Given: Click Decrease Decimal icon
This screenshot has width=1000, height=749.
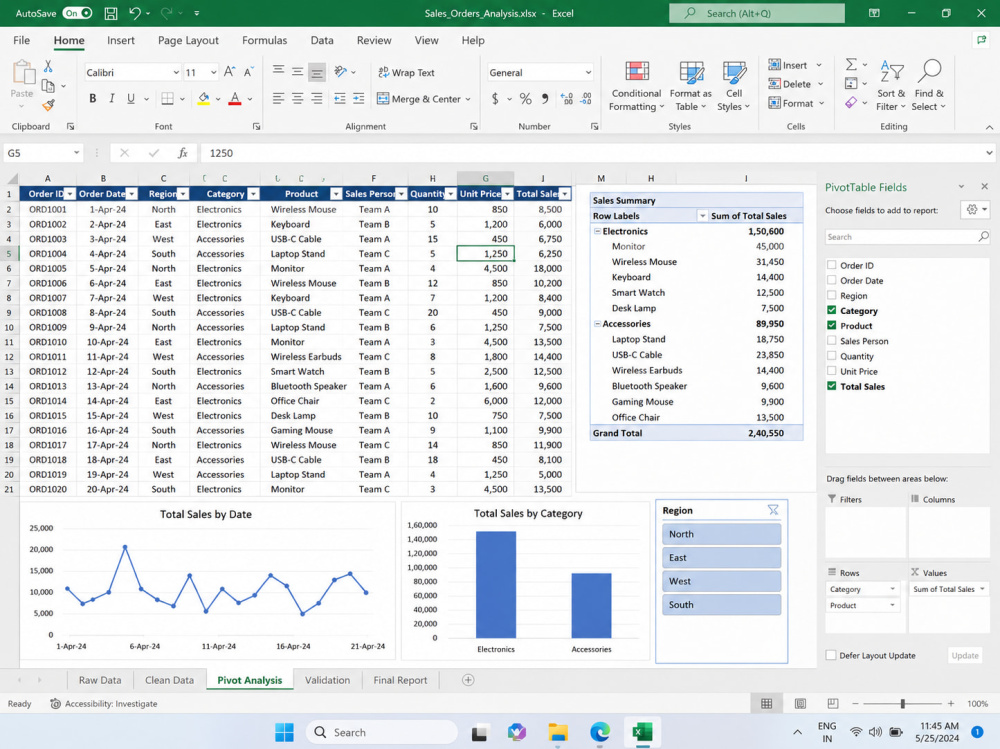Looking at the screenshot, I should 586,99.
